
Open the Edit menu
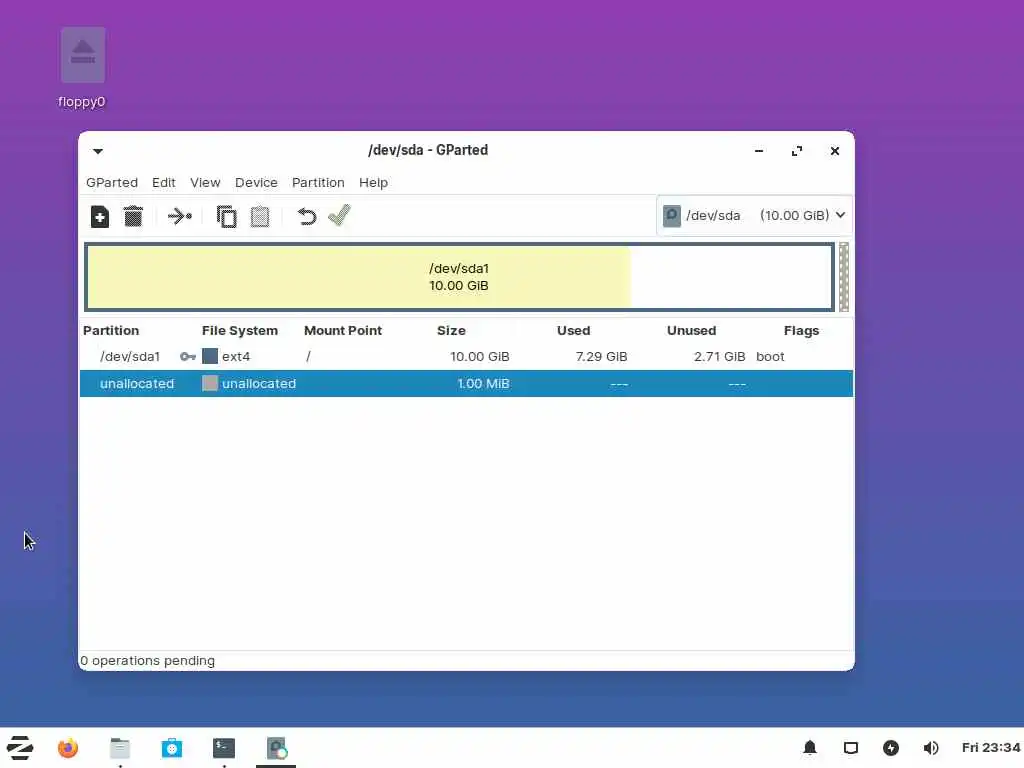tap(163, 182)
